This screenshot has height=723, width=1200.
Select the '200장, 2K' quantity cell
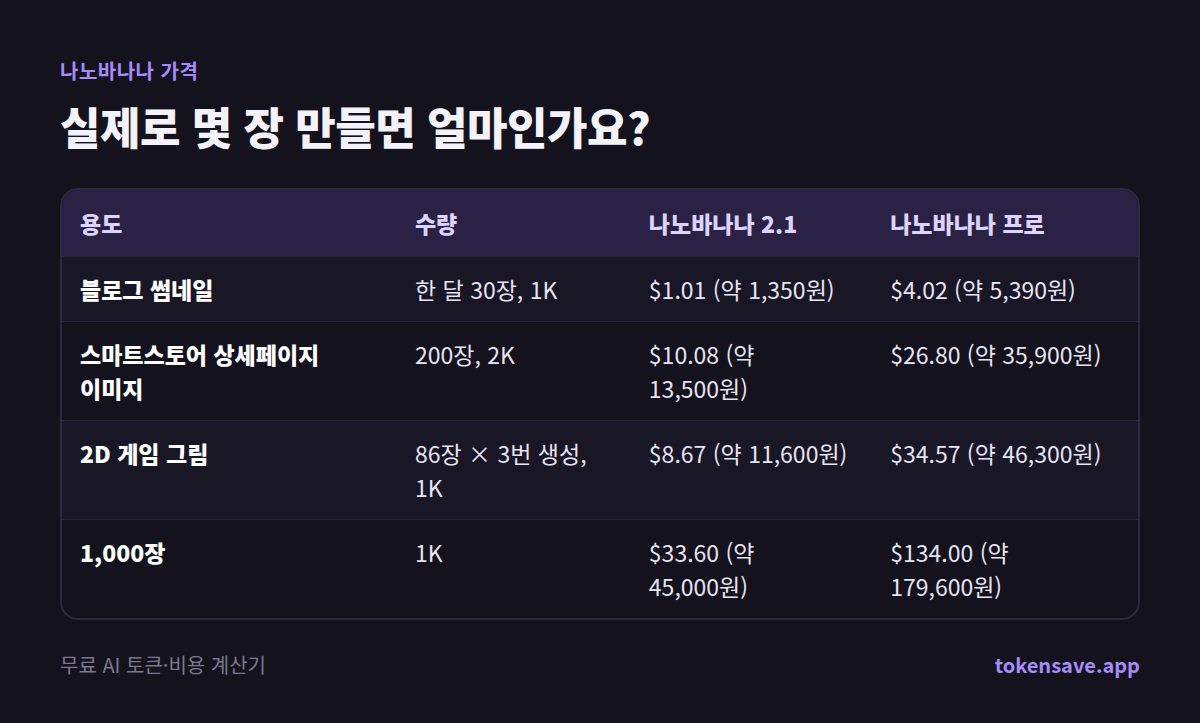pos(465,356)
